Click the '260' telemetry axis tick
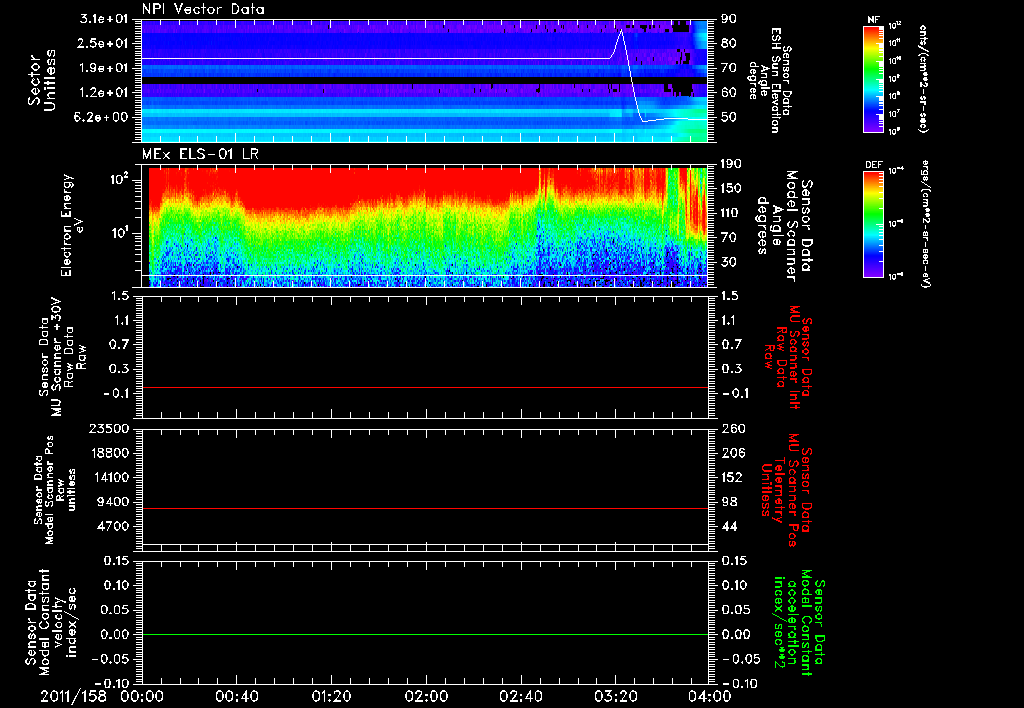Screen dimensions: 1024x708 tap(732, 429)
